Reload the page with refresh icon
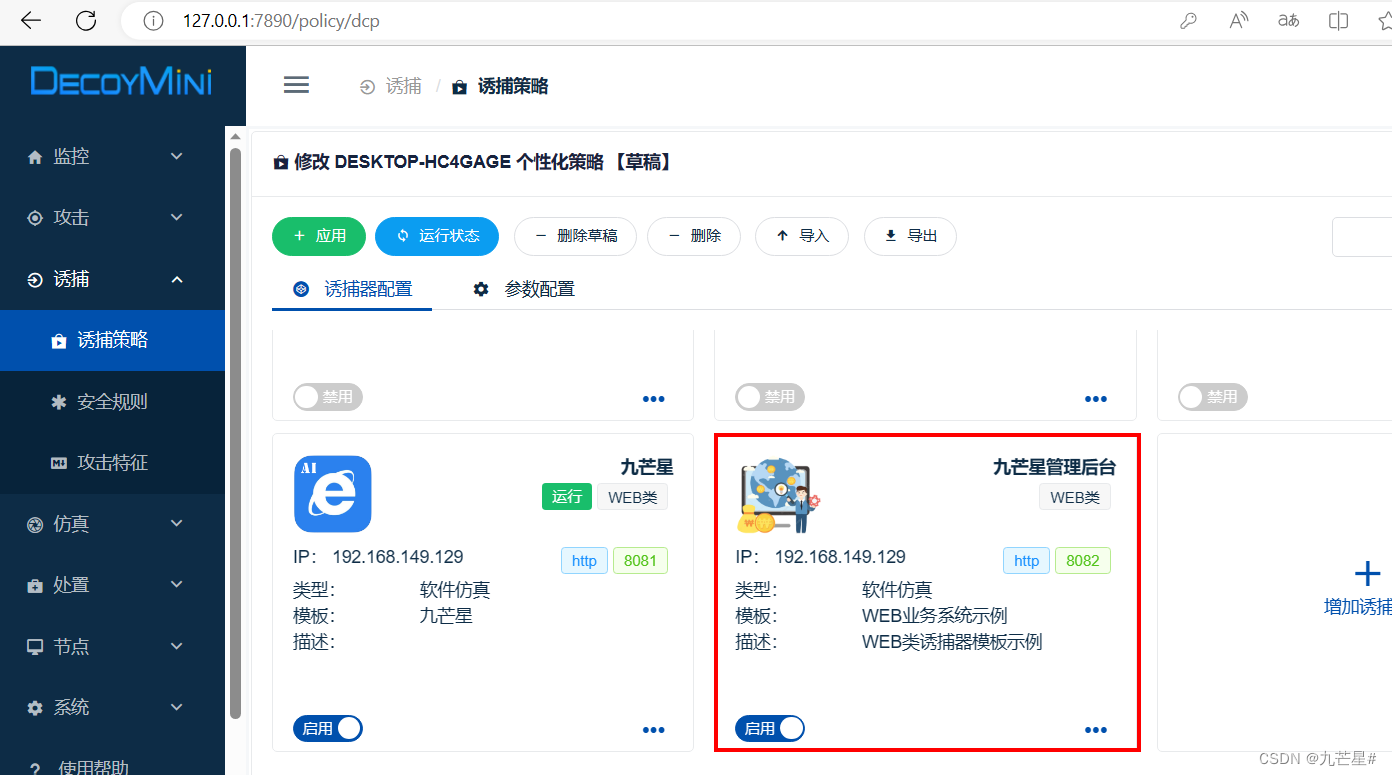Image resolution: width=1392 pixels, height=775 pixels. click(x=87, y=21)
